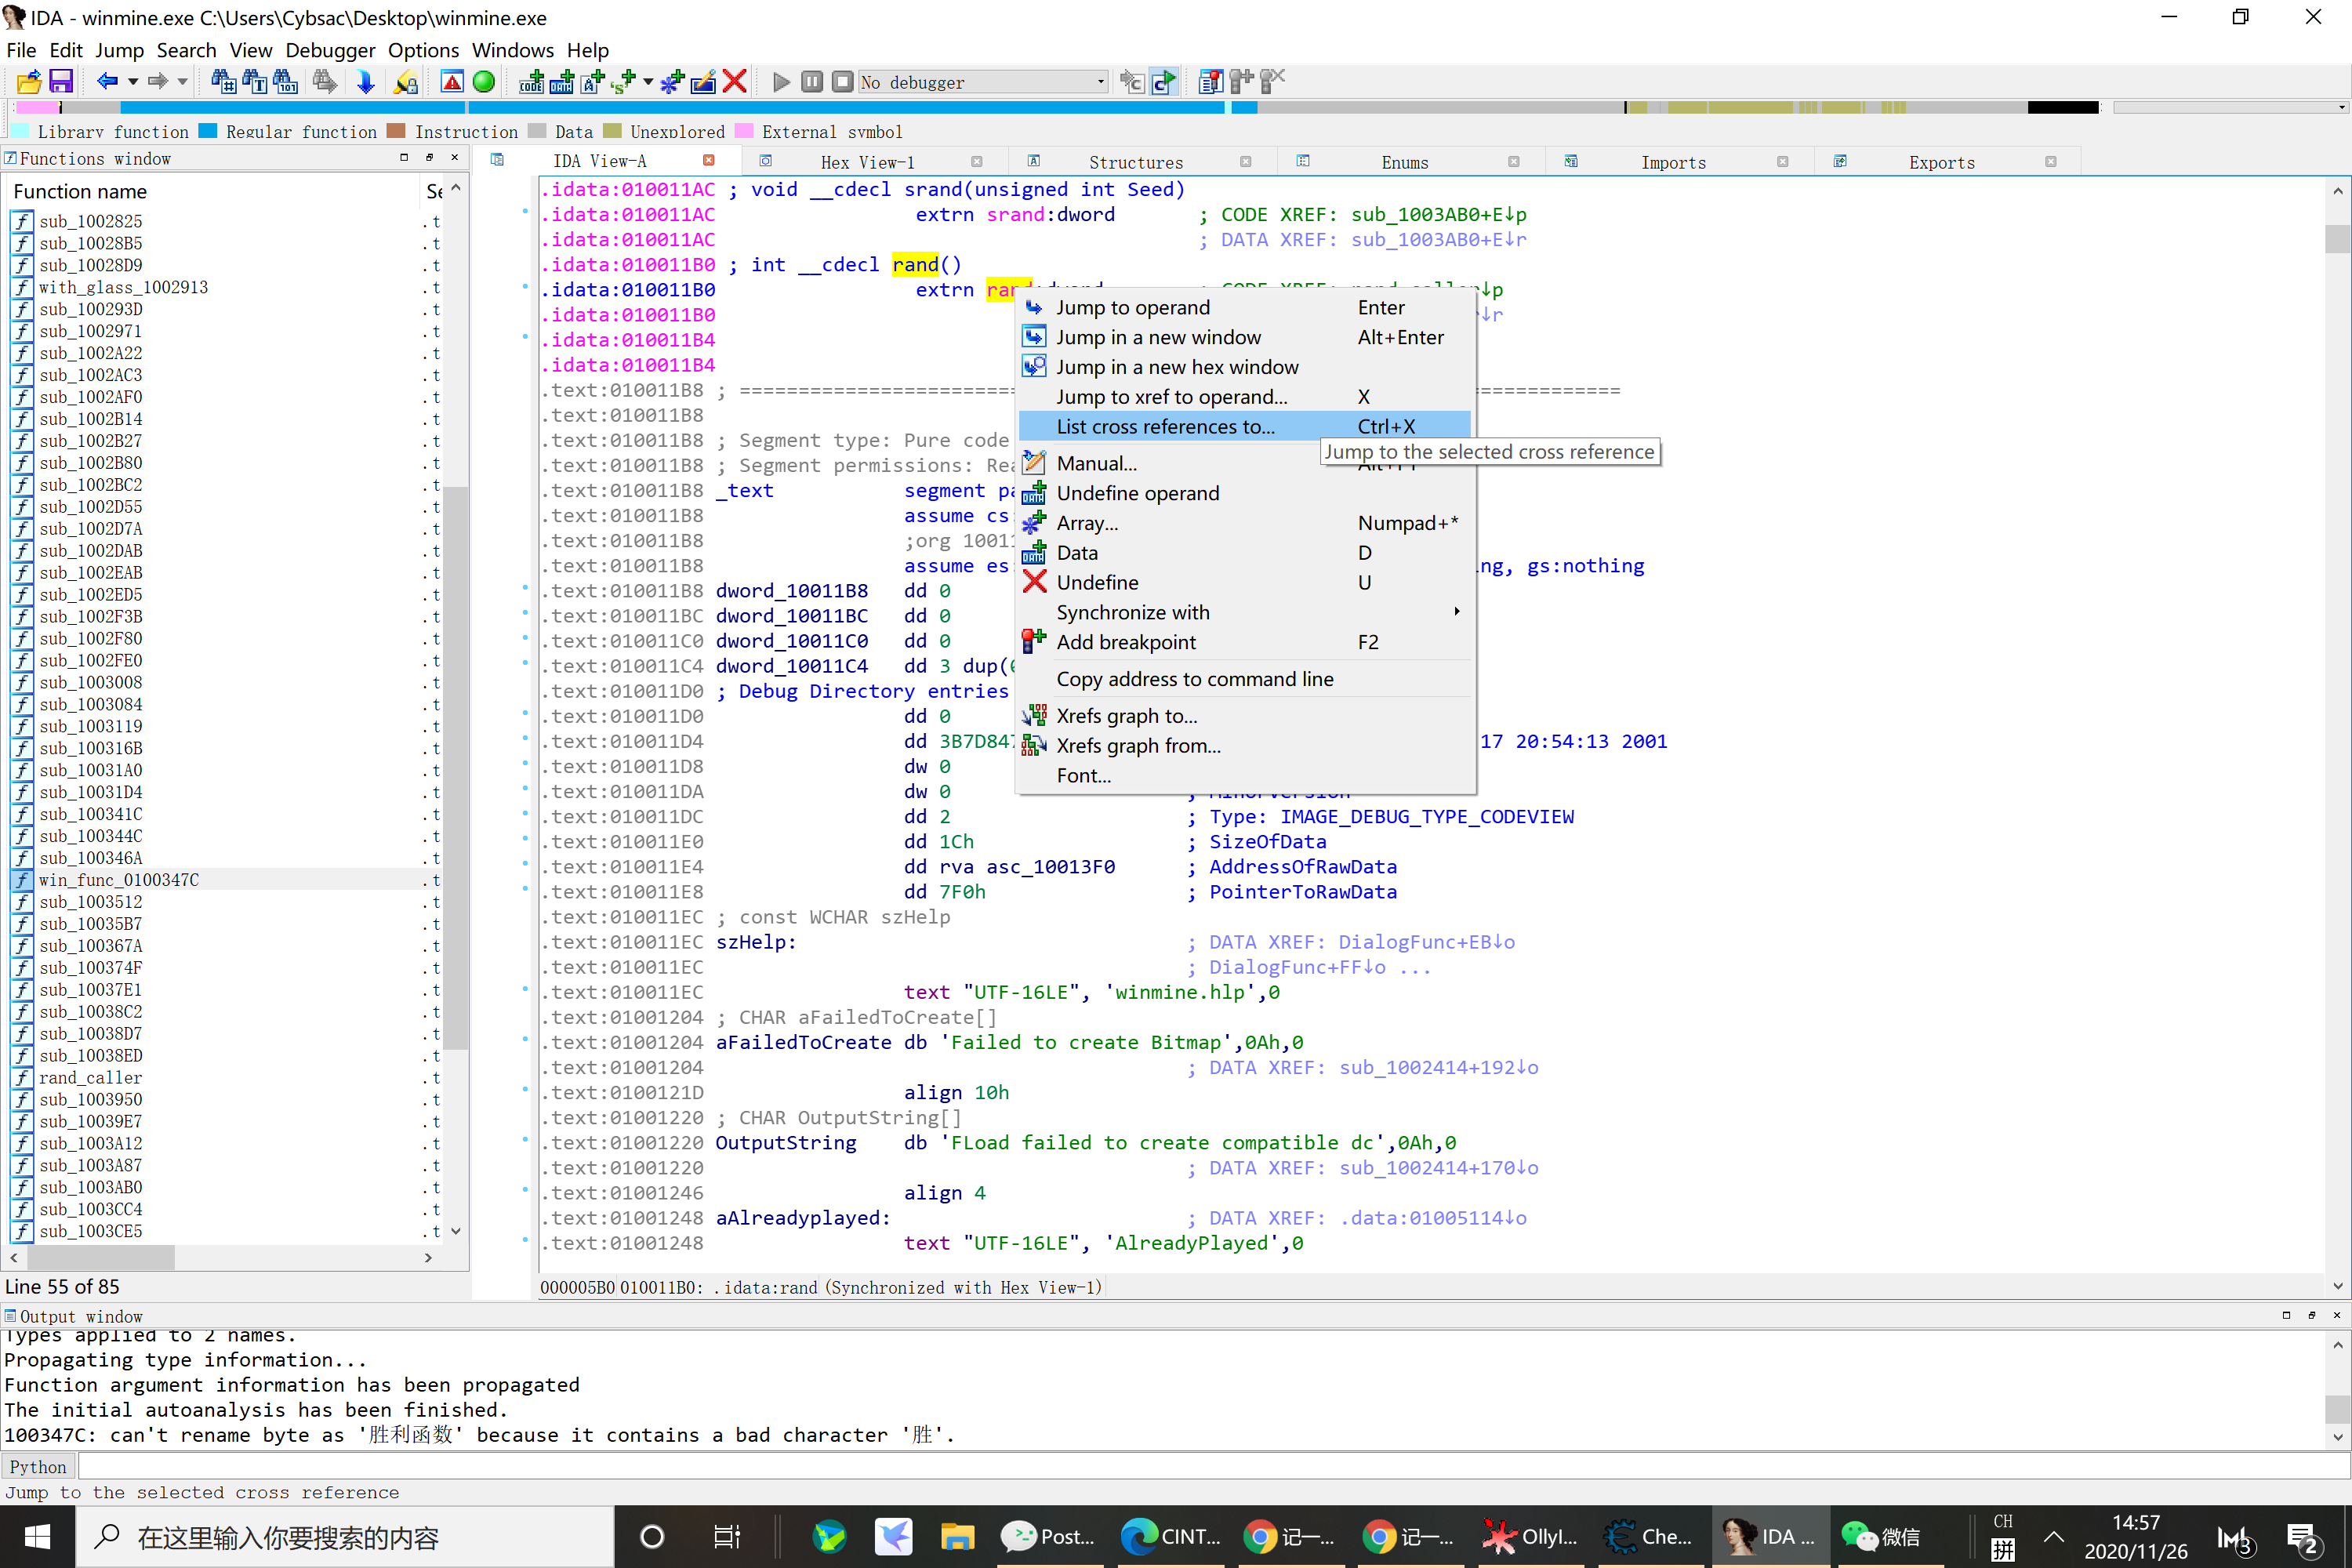Open the Options menu
Screen dimensions: 2352x1568
pyautogui.click(x=423, y=50)
